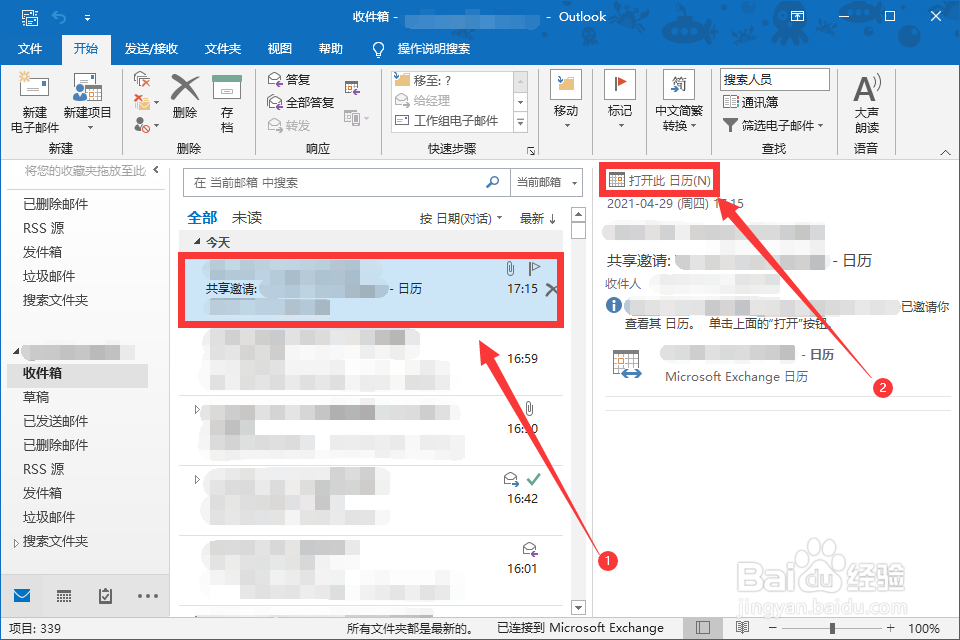Click Open this Calendar button
The width and height of the screenshot is (960, 640).
click(x=660, y=180)
